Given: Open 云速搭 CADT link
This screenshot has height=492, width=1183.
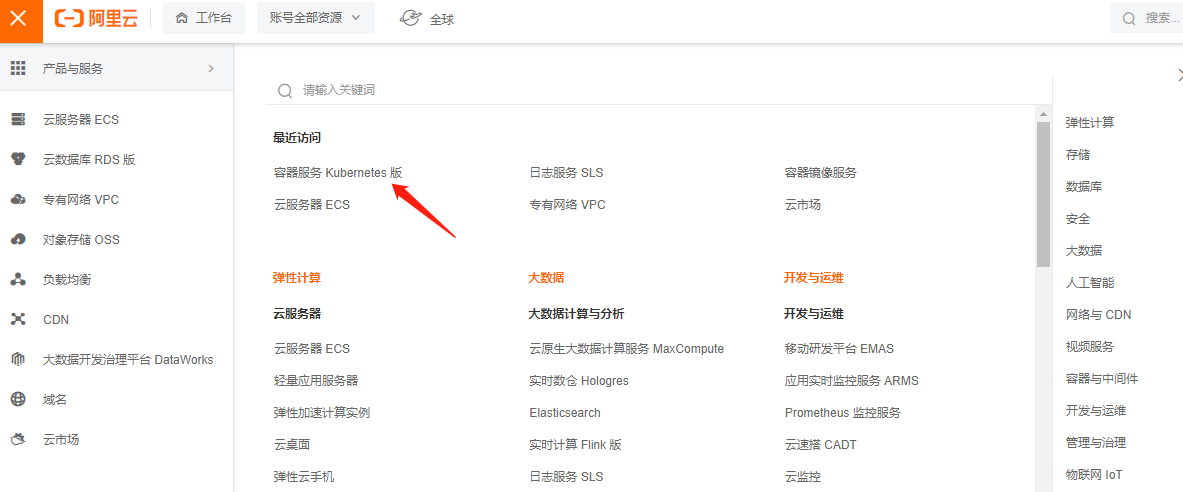Looking at the screenshot, I should tap(821, 444).
